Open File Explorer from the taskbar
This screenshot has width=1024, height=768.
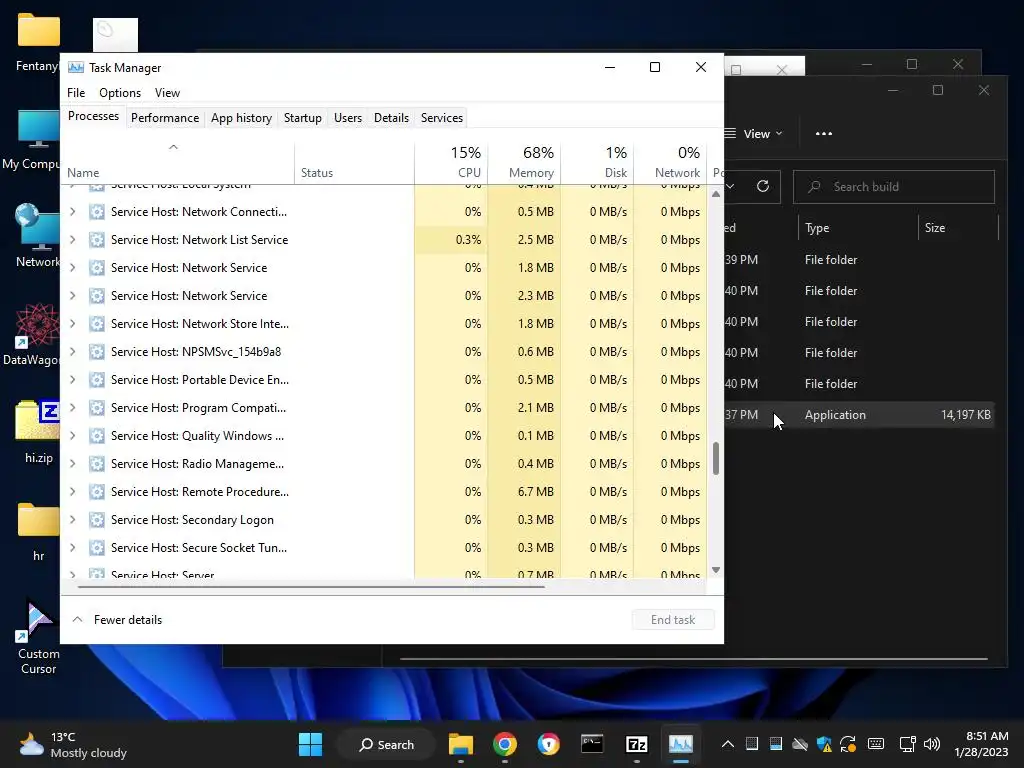[460, 744]
